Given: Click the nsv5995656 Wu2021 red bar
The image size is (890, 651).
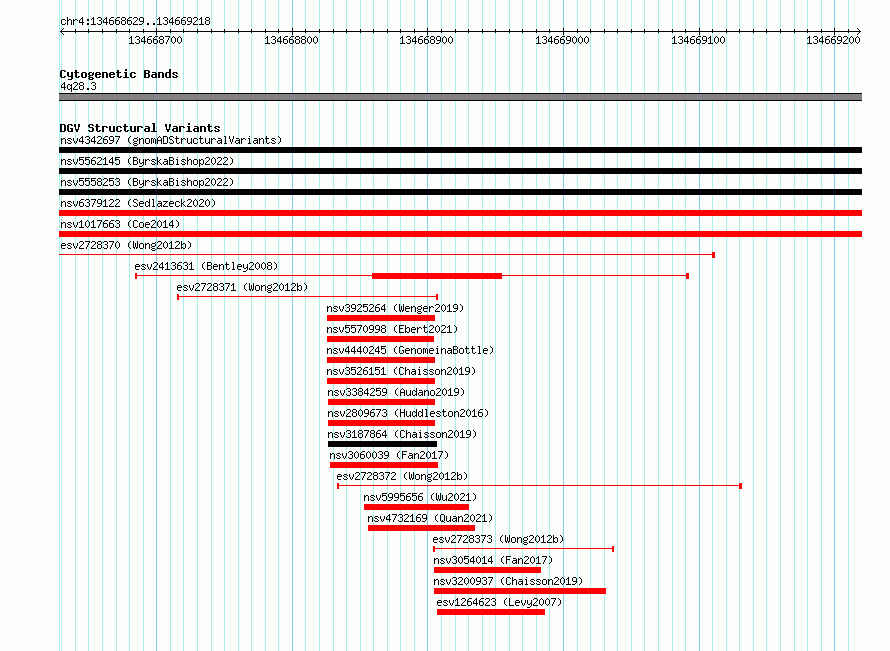Looking at the screenshot, I should click(417, 507).
